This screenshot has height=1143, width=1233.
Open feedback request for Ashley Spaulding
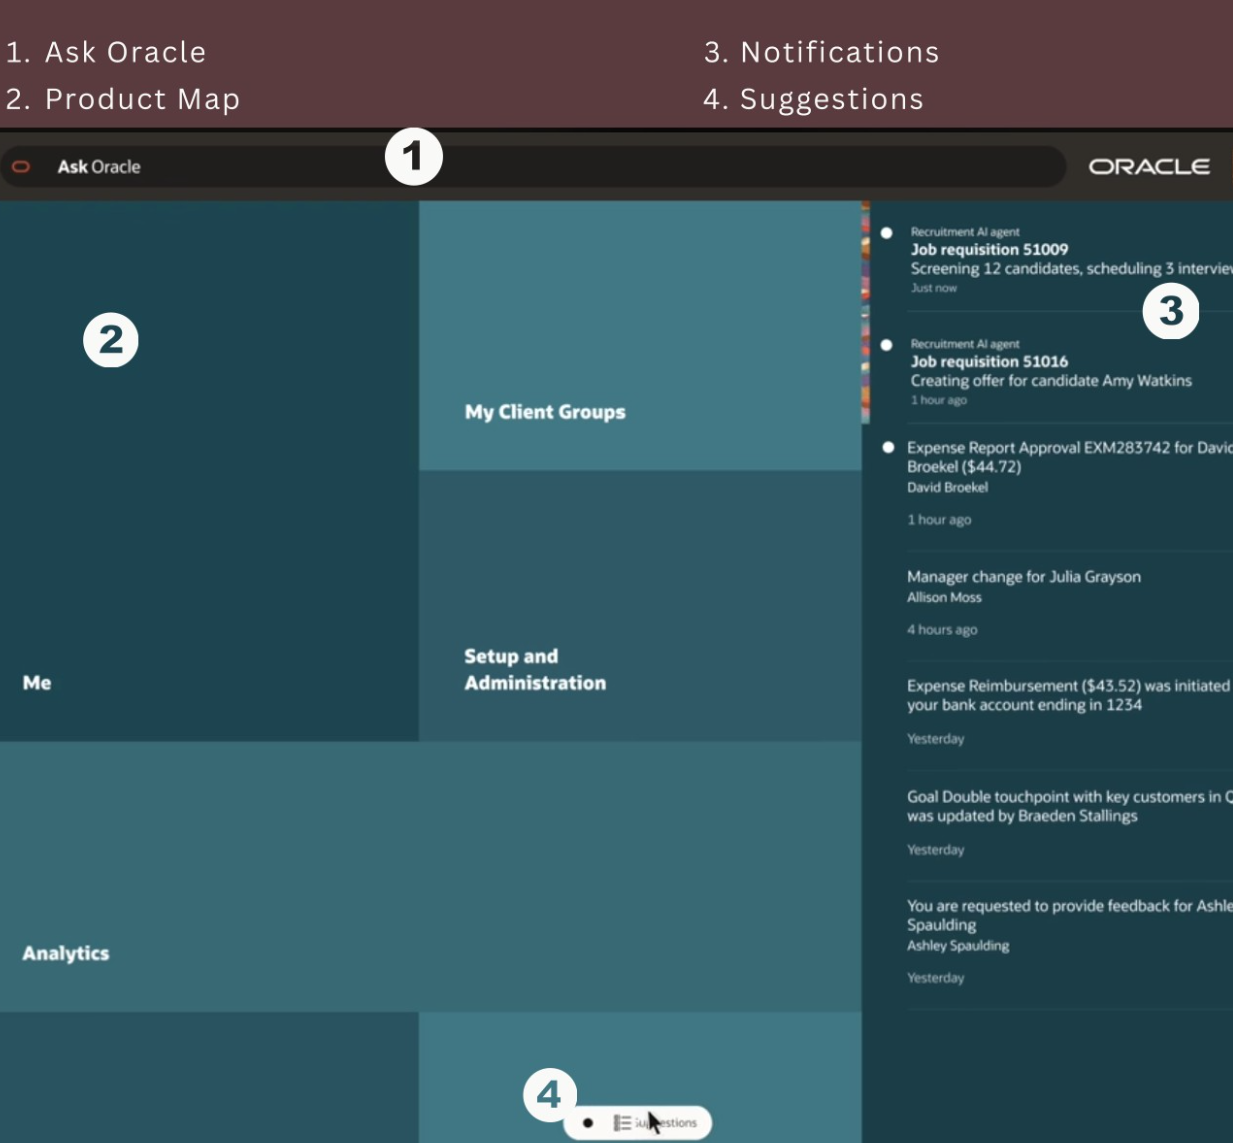[1060, 915]
